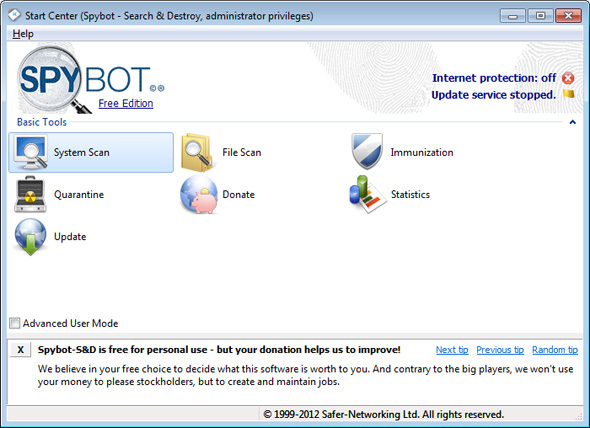The width and height of the screenshot is (590, 428).
Task: Click the Quarantine label
Action: click(79, 195)
